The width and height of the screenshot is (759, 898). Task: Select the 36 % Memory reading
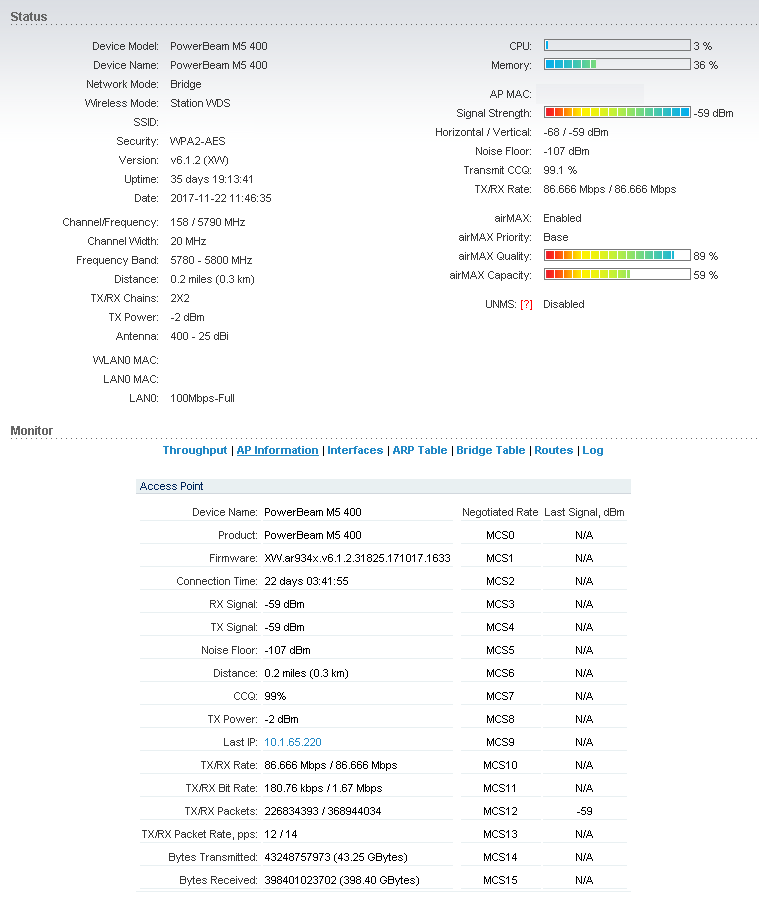[x=705, y=65]
